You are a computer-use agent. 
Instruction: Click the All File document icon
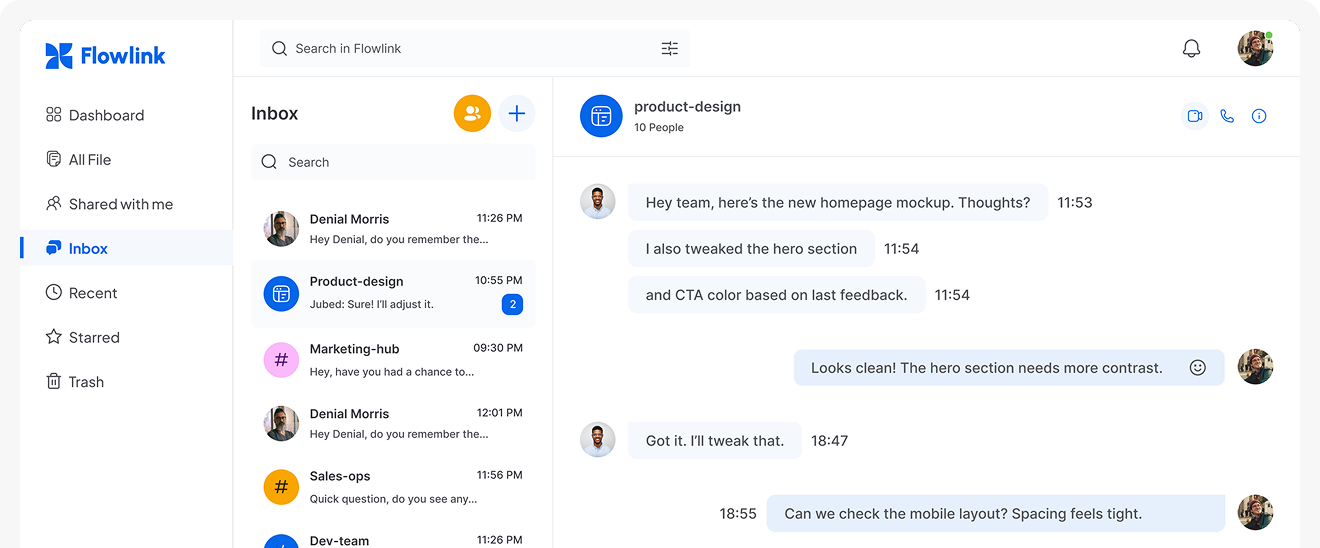[x=54, y=159]
